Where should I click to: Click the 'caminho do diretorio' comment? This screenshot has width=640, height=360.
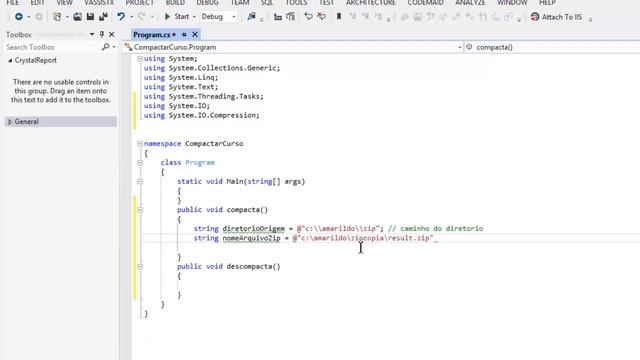click(x=436, y=229)
